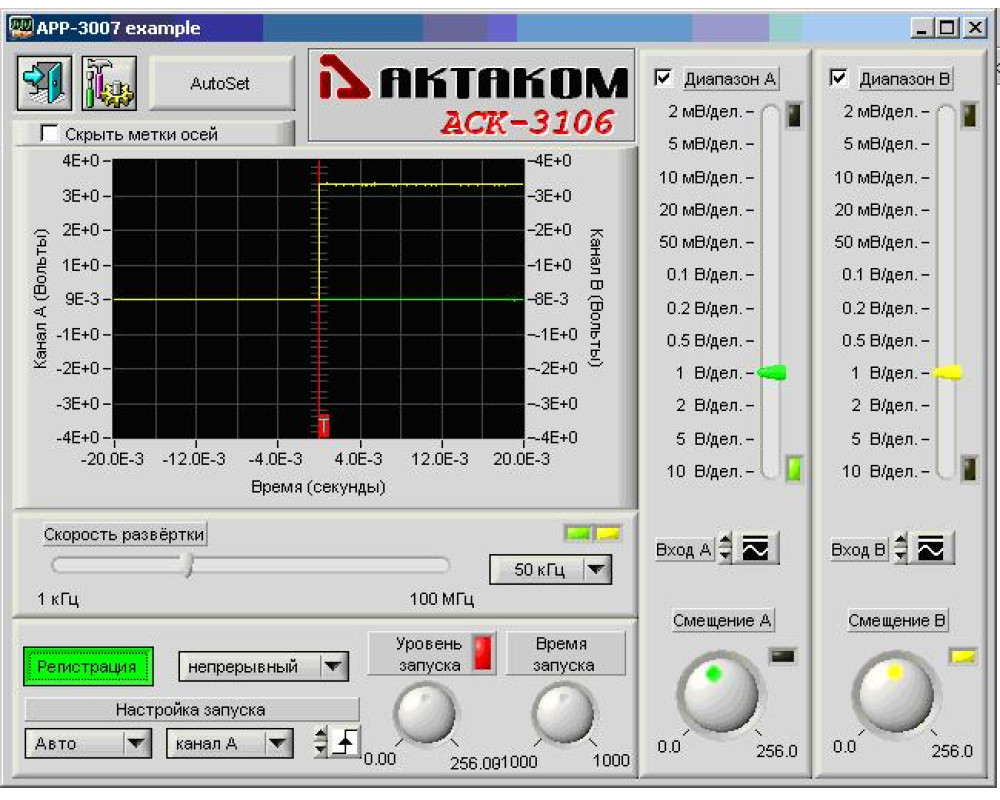This screenshot has height=800, width=1000.
Task: Click the app icon in title bar
Action: pos(20,27)
